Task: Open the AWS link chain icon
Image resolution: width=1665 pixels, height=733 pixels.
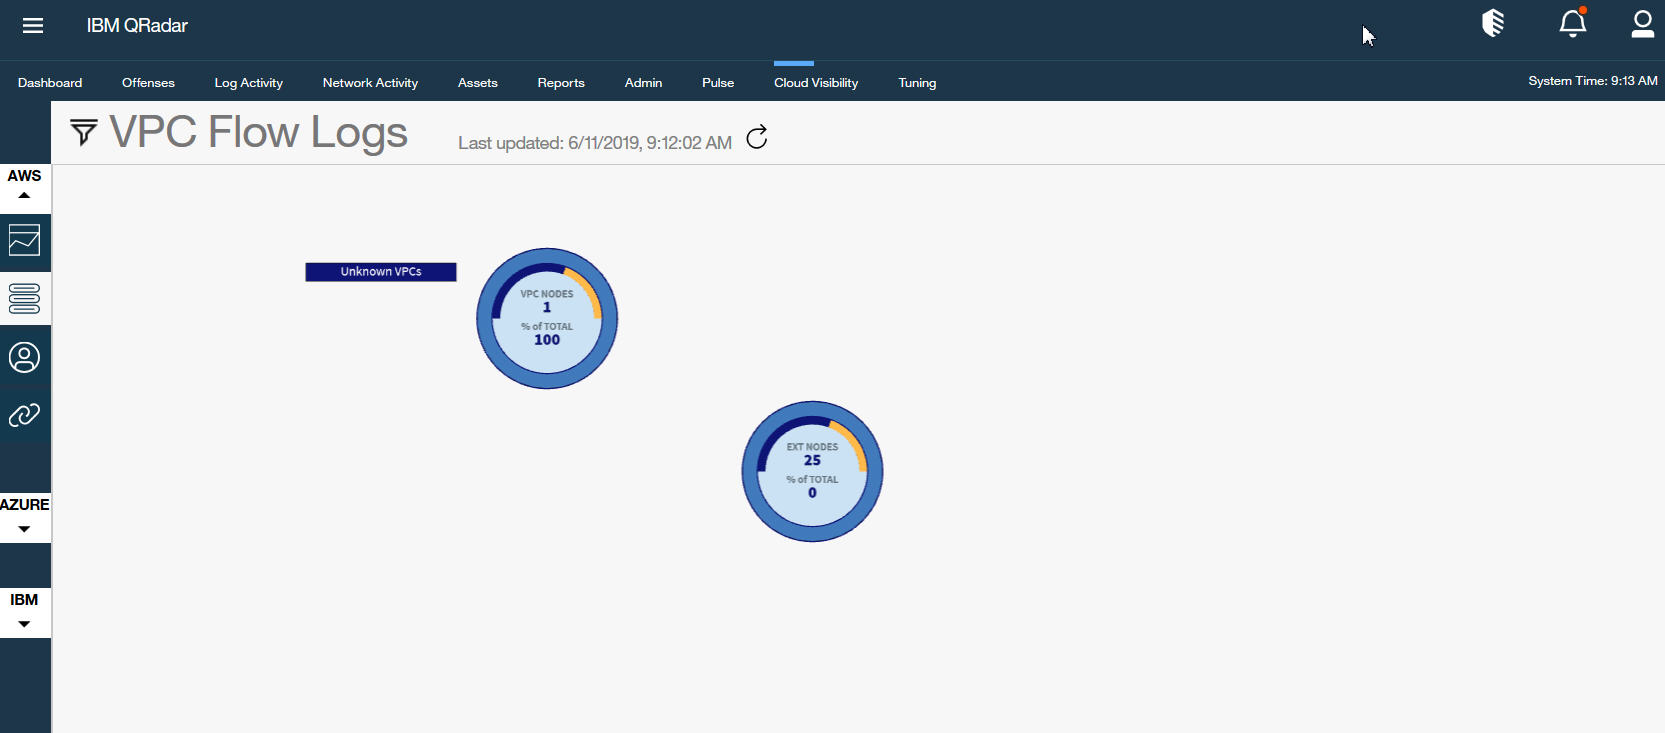Action: pos(25,415)
